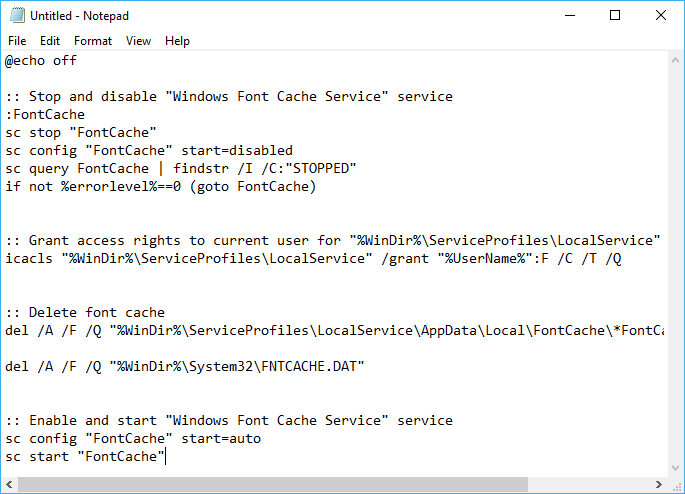Image resolution: width=685 pixels, height=494 pixels.
Task: Click the horizontal scrollbar left arrow
Action: coord(9,484)
